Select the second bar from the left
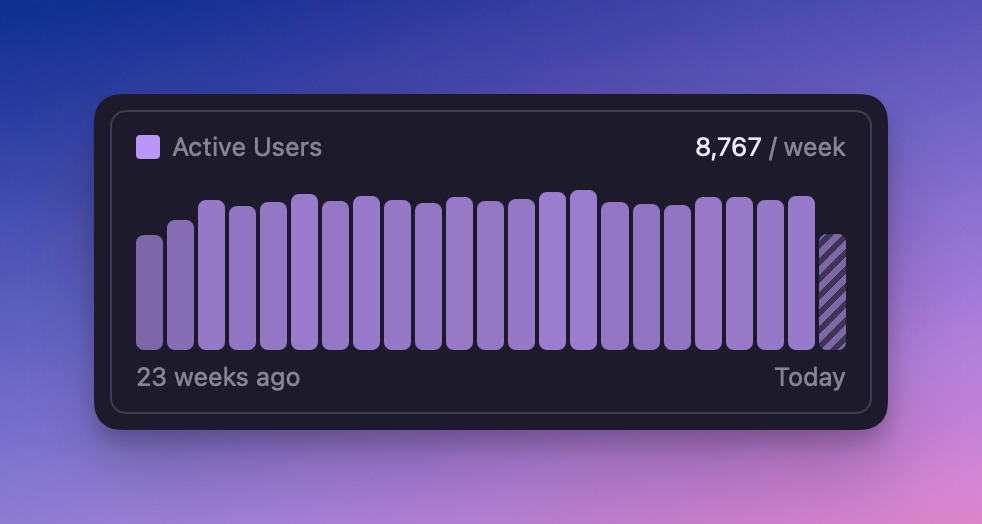 point(180,285)
